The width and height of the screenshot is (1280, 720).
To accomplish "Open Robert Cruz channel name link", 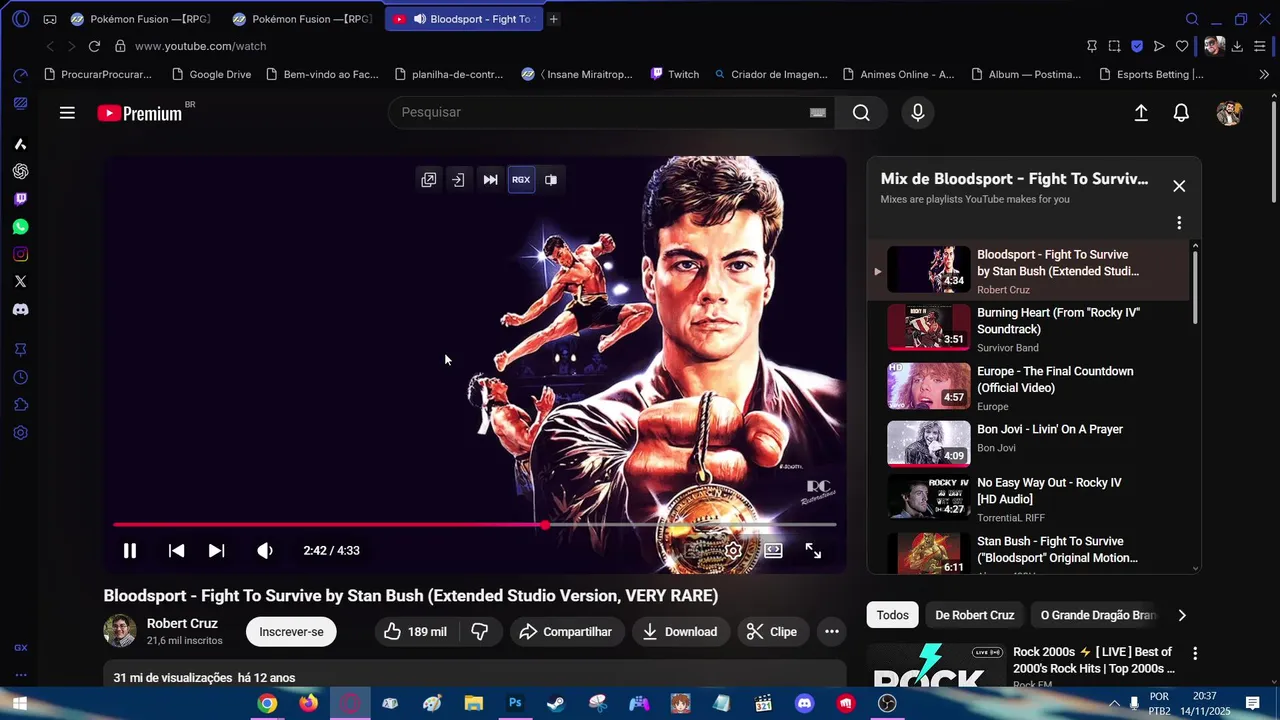I will 182,623.
